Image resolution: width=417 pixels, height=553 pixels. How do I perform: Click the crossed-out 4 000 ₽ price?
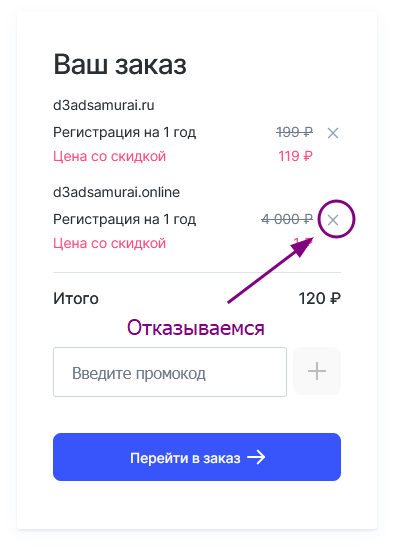[x=287, y=219]
